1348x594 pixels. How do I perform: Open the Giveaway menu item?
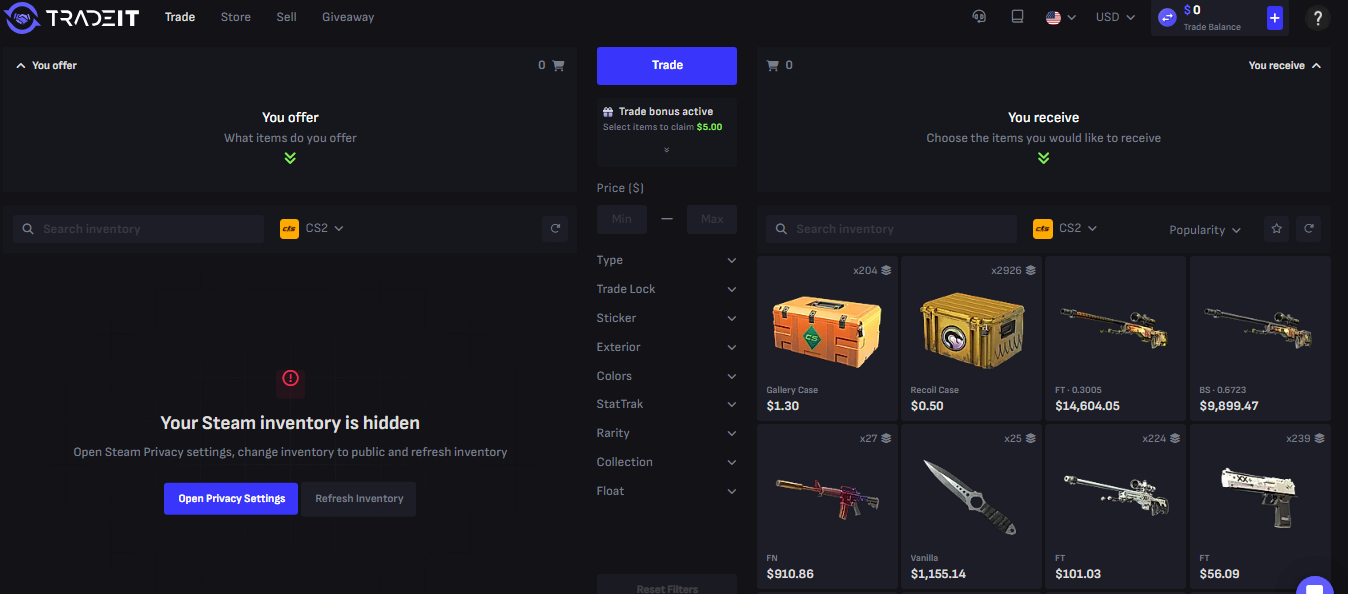tap(348, 17)
